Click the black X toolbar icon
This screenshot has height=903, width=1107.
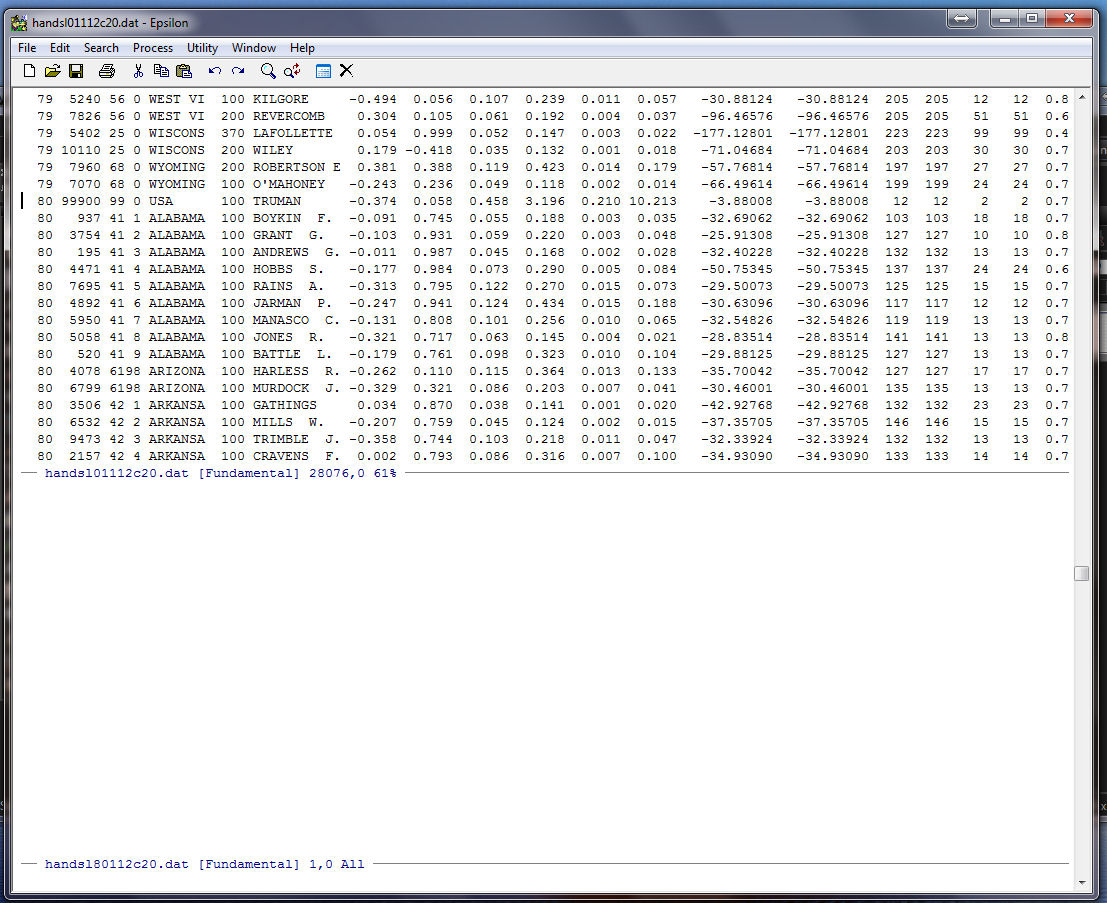346,71
